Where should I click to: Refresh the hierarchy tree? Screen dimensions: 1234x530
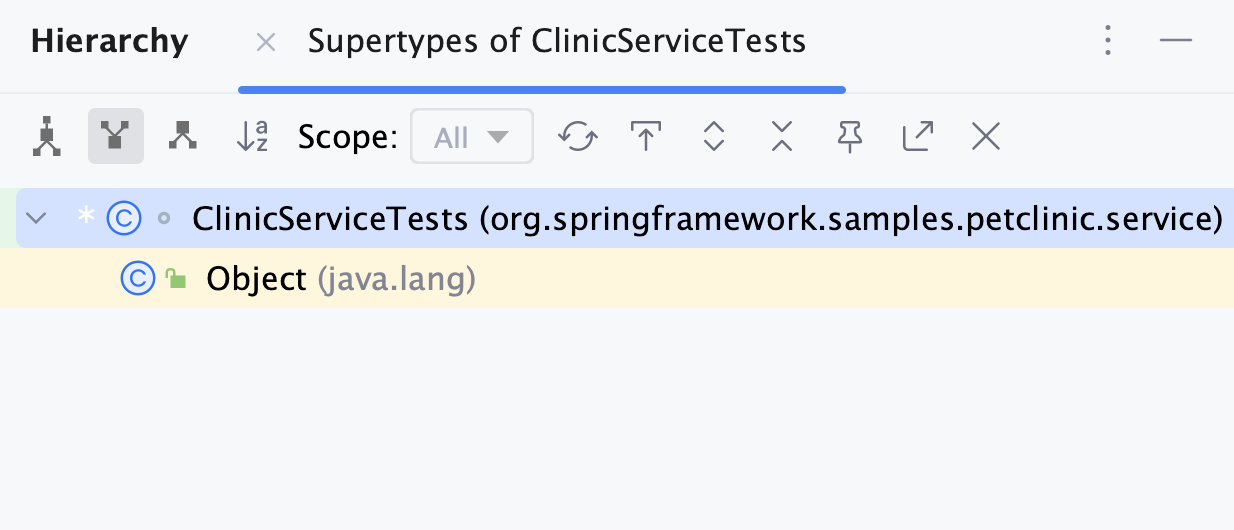pos(578,136)
